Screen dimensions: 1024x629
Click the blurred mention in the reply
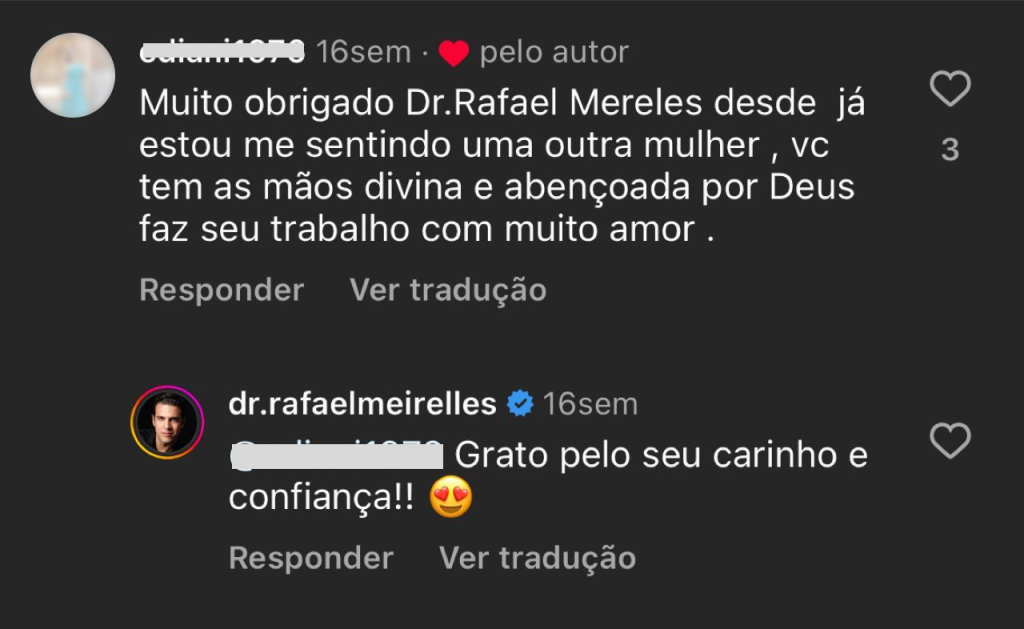pyautogui.click(x=336, y=456)
